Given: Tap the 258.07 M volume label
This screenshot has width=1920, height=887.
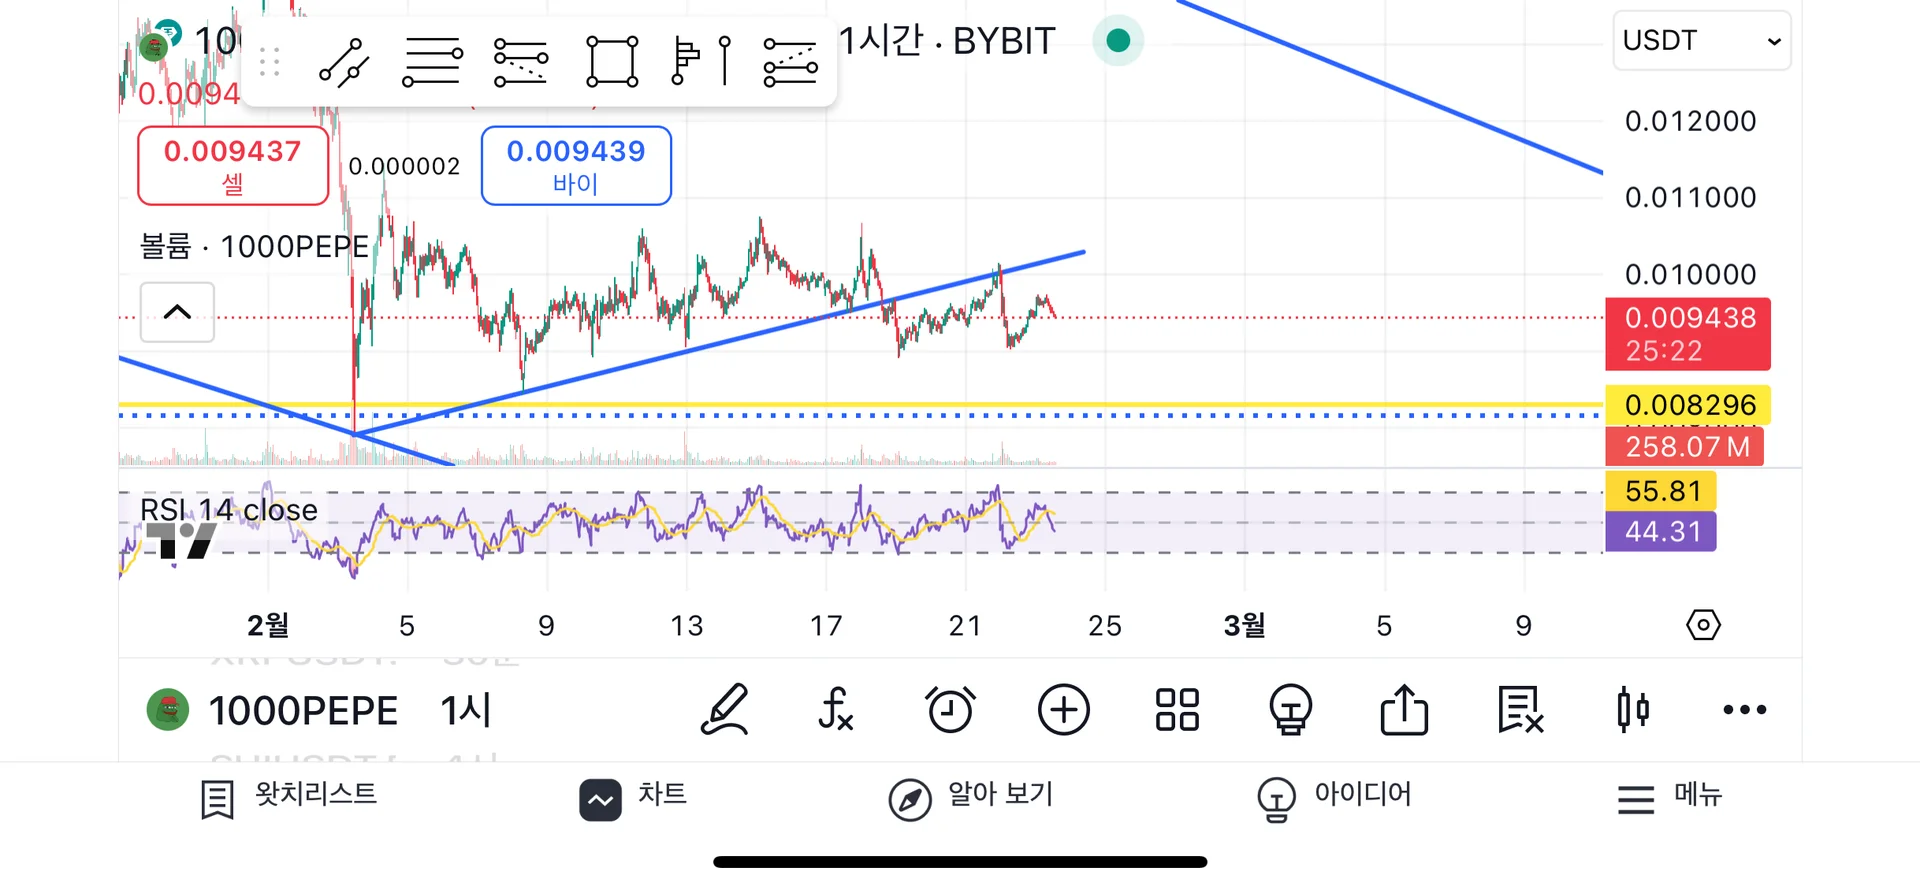Looking at the screenshot, I should pyautogui.click(x=1685, y=447).
